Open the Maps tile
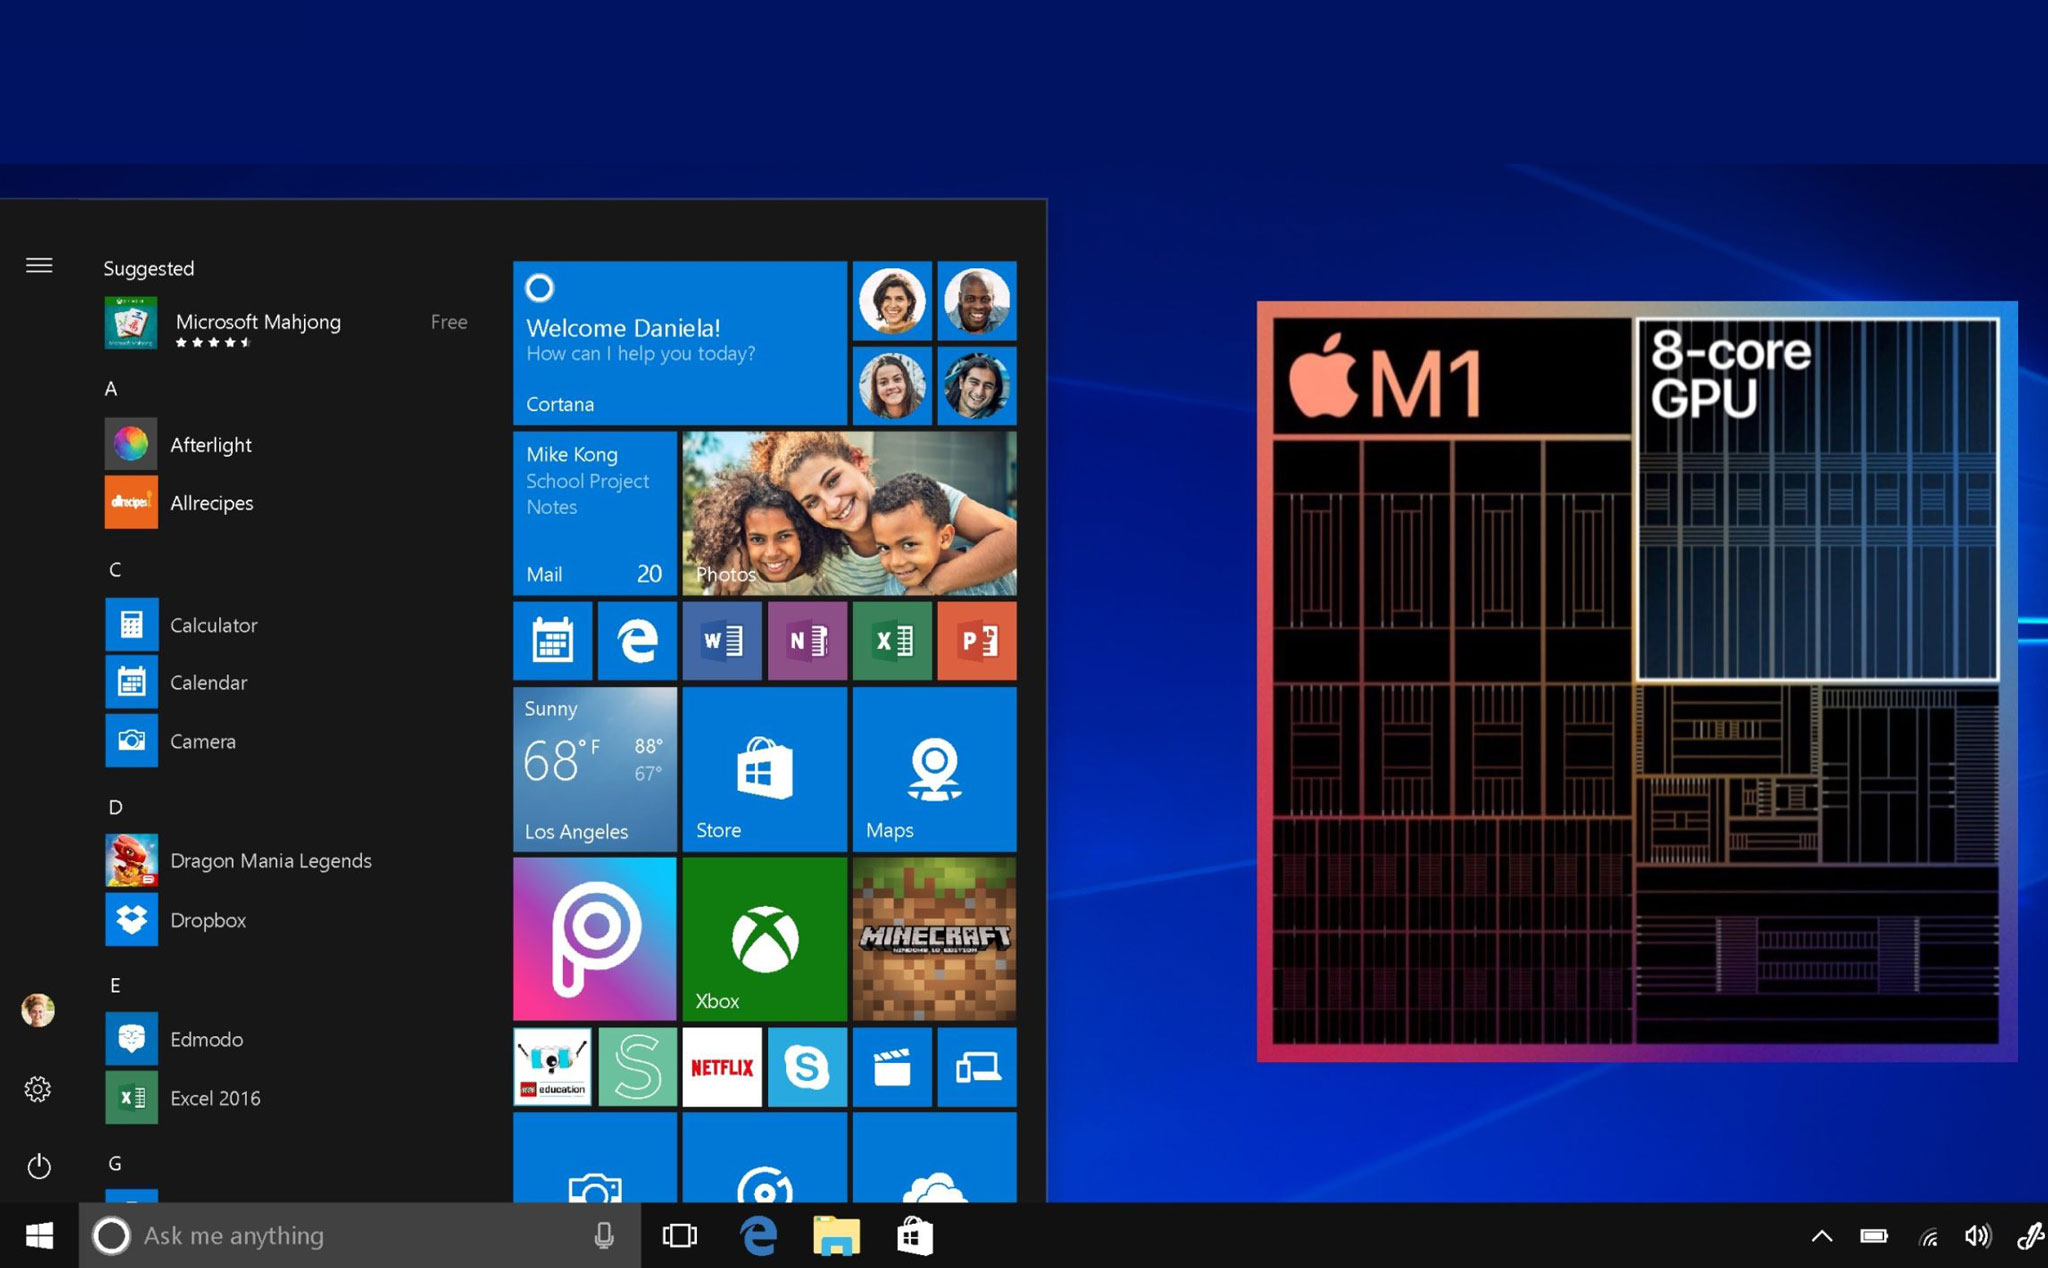Viewport: 2048px width, 1268px height. pyautogui.click(x=934, y=769)
